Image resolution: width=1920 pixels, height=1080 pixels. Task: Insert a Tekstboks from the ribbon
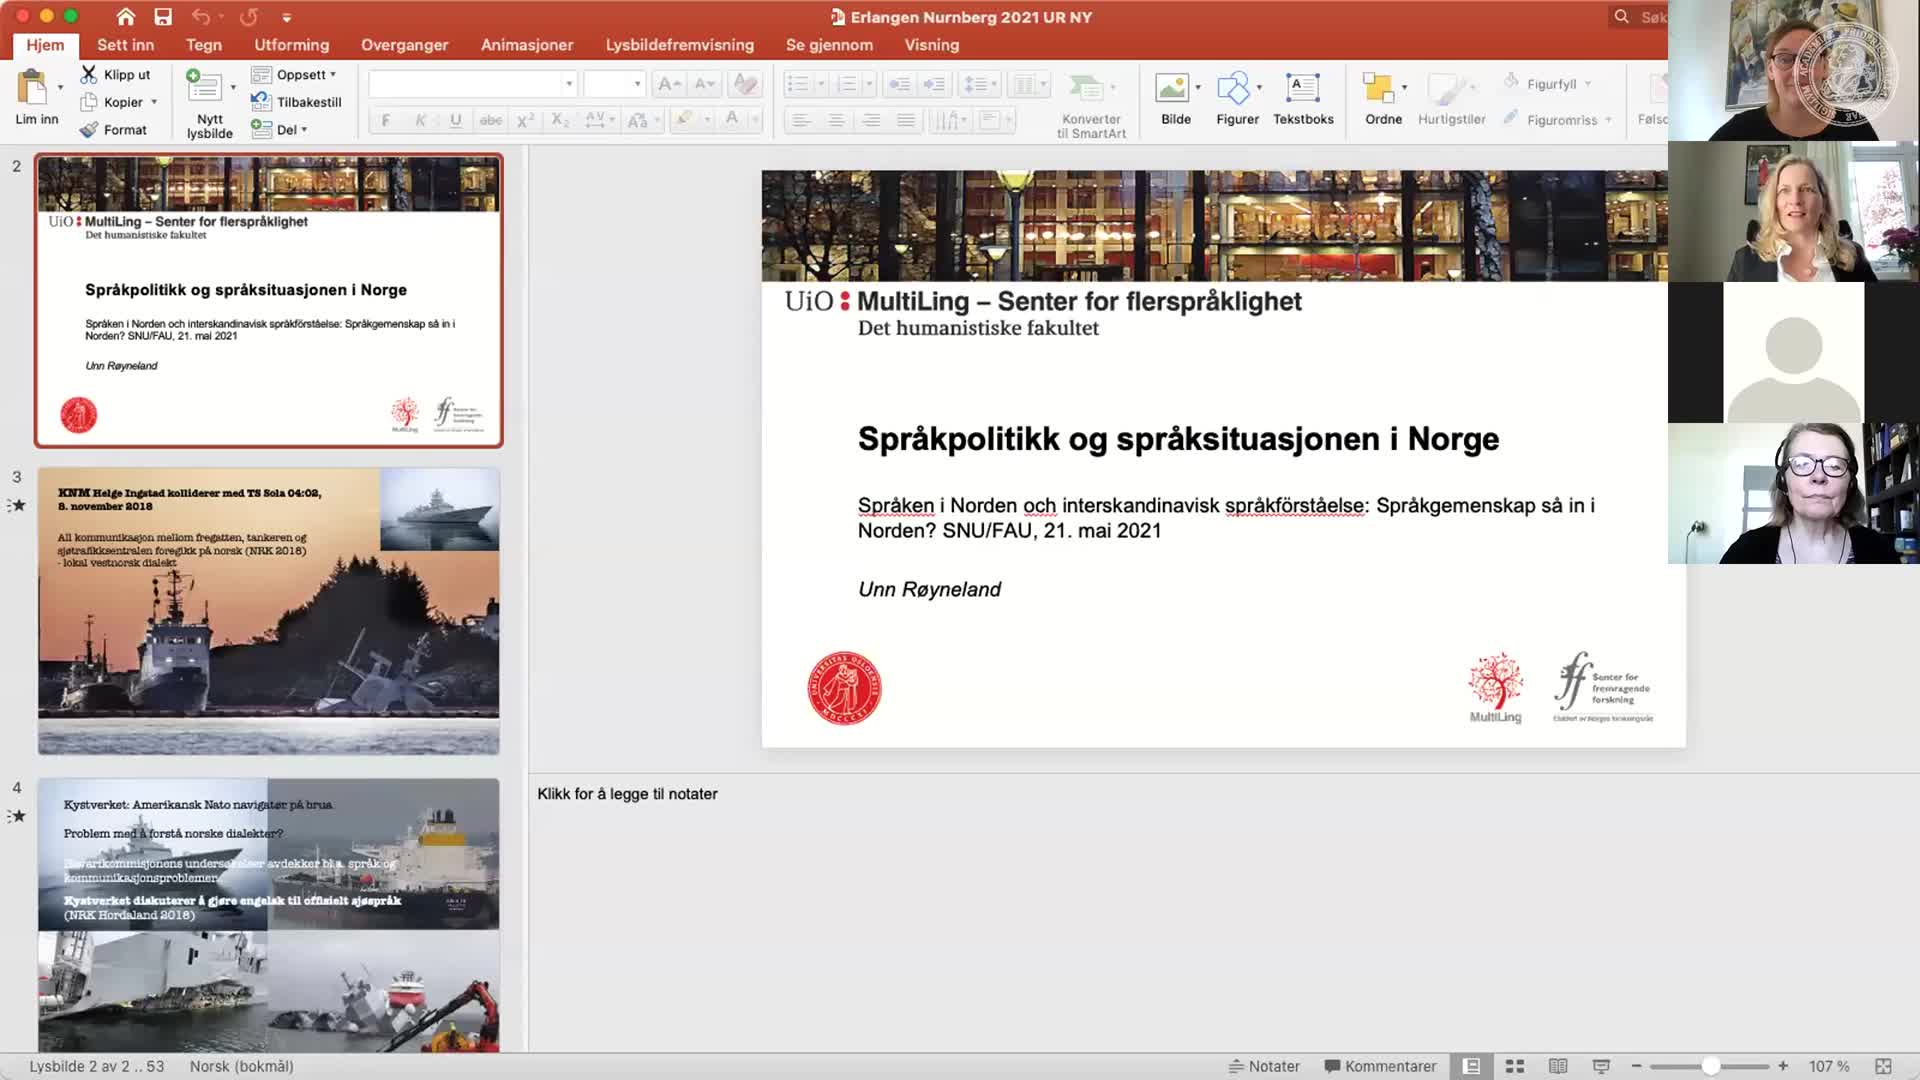[1302, 89]
